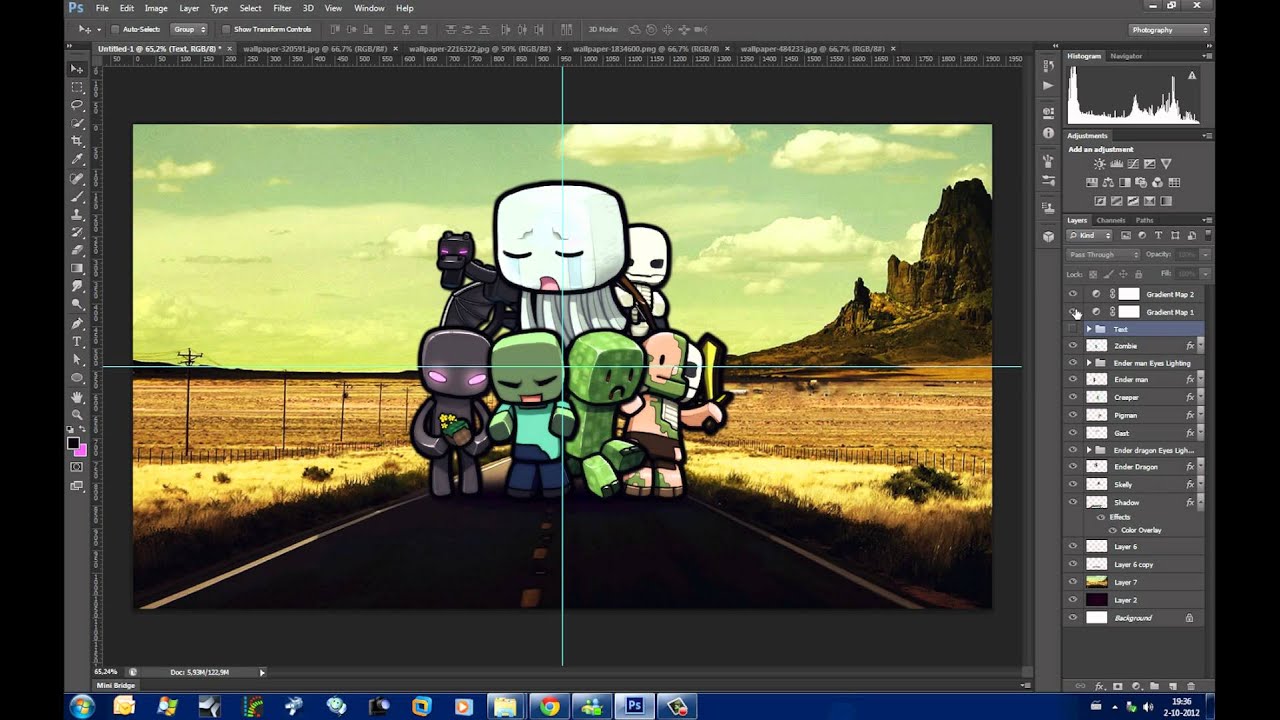Viewport: 1280px width, 720px height.
Task: Select the Clone Stamp tool
Action: 77,214
